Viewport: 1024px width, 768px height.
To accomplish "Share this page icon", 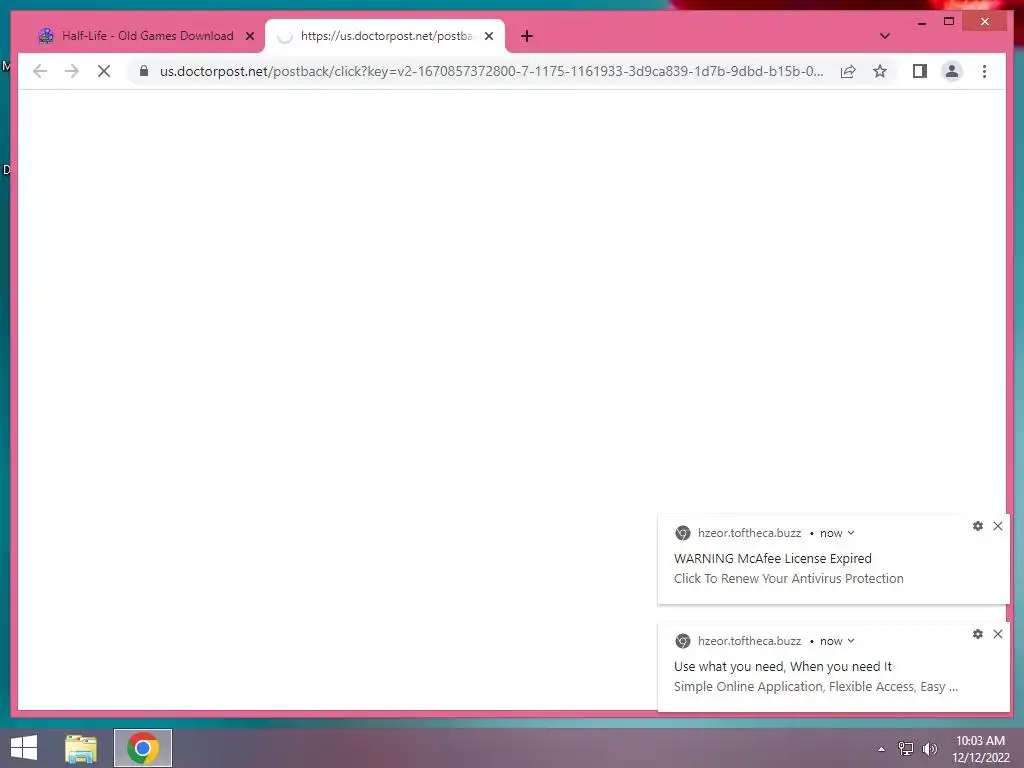I will (x=848, y=71).
